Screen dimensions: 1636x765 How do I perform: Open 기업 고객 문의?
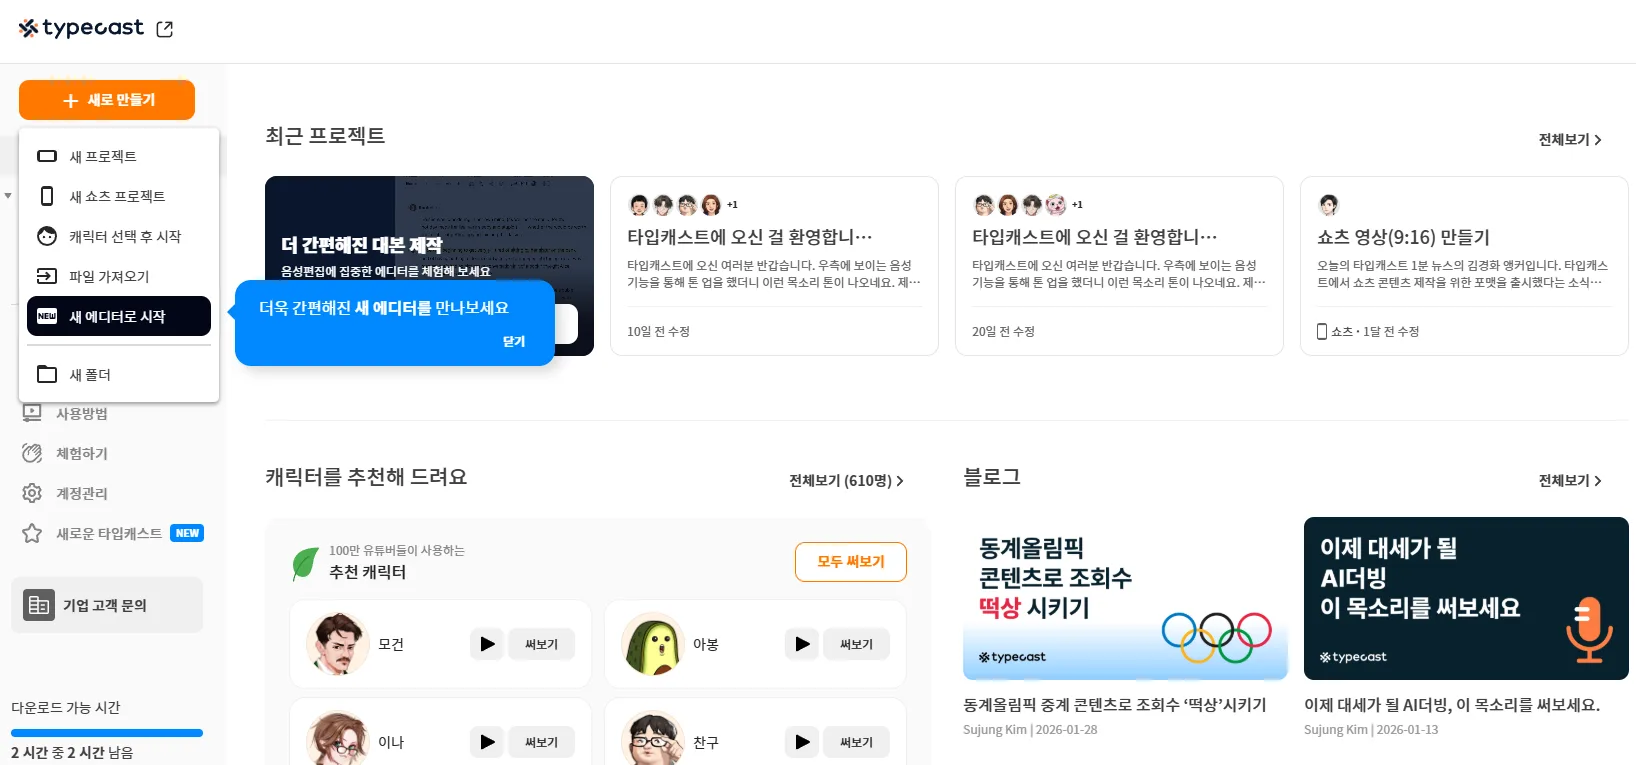click(x=107, y=605)
